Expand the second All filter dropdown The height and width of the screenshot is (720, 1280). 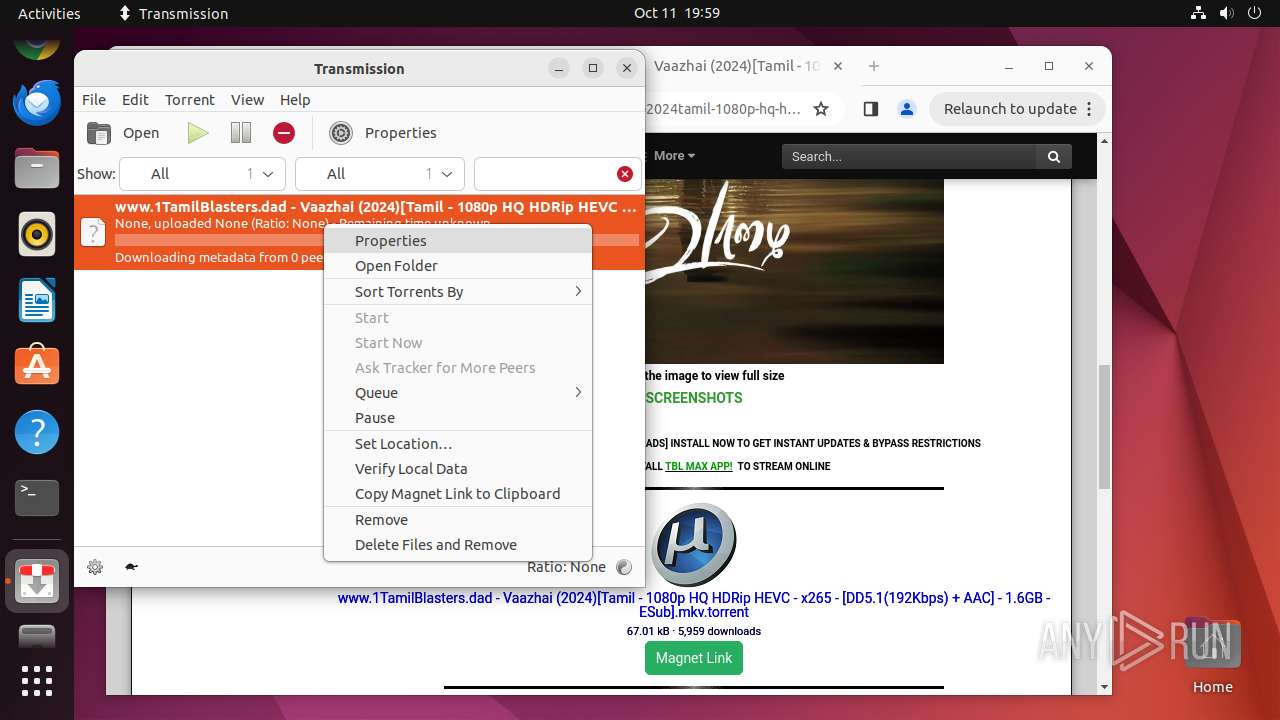(380, 174)
